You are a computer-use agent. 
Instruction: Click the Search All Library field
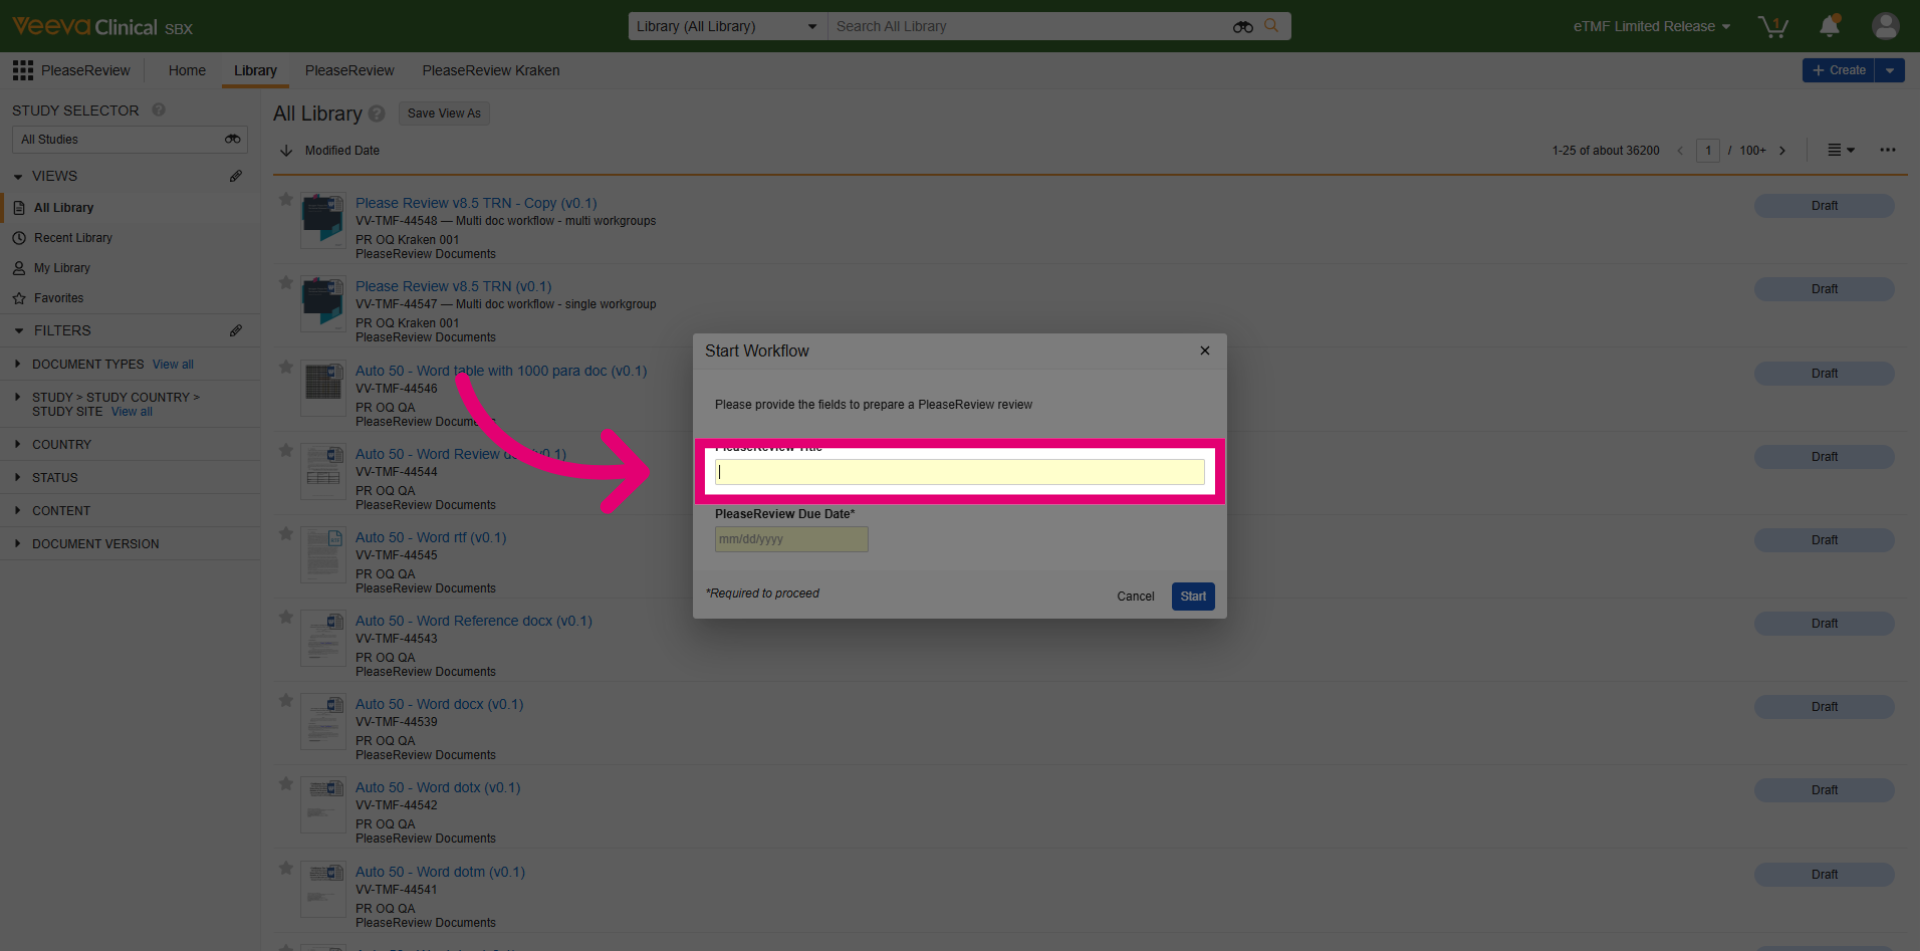pyautogui.click(x=1030, y=26)
